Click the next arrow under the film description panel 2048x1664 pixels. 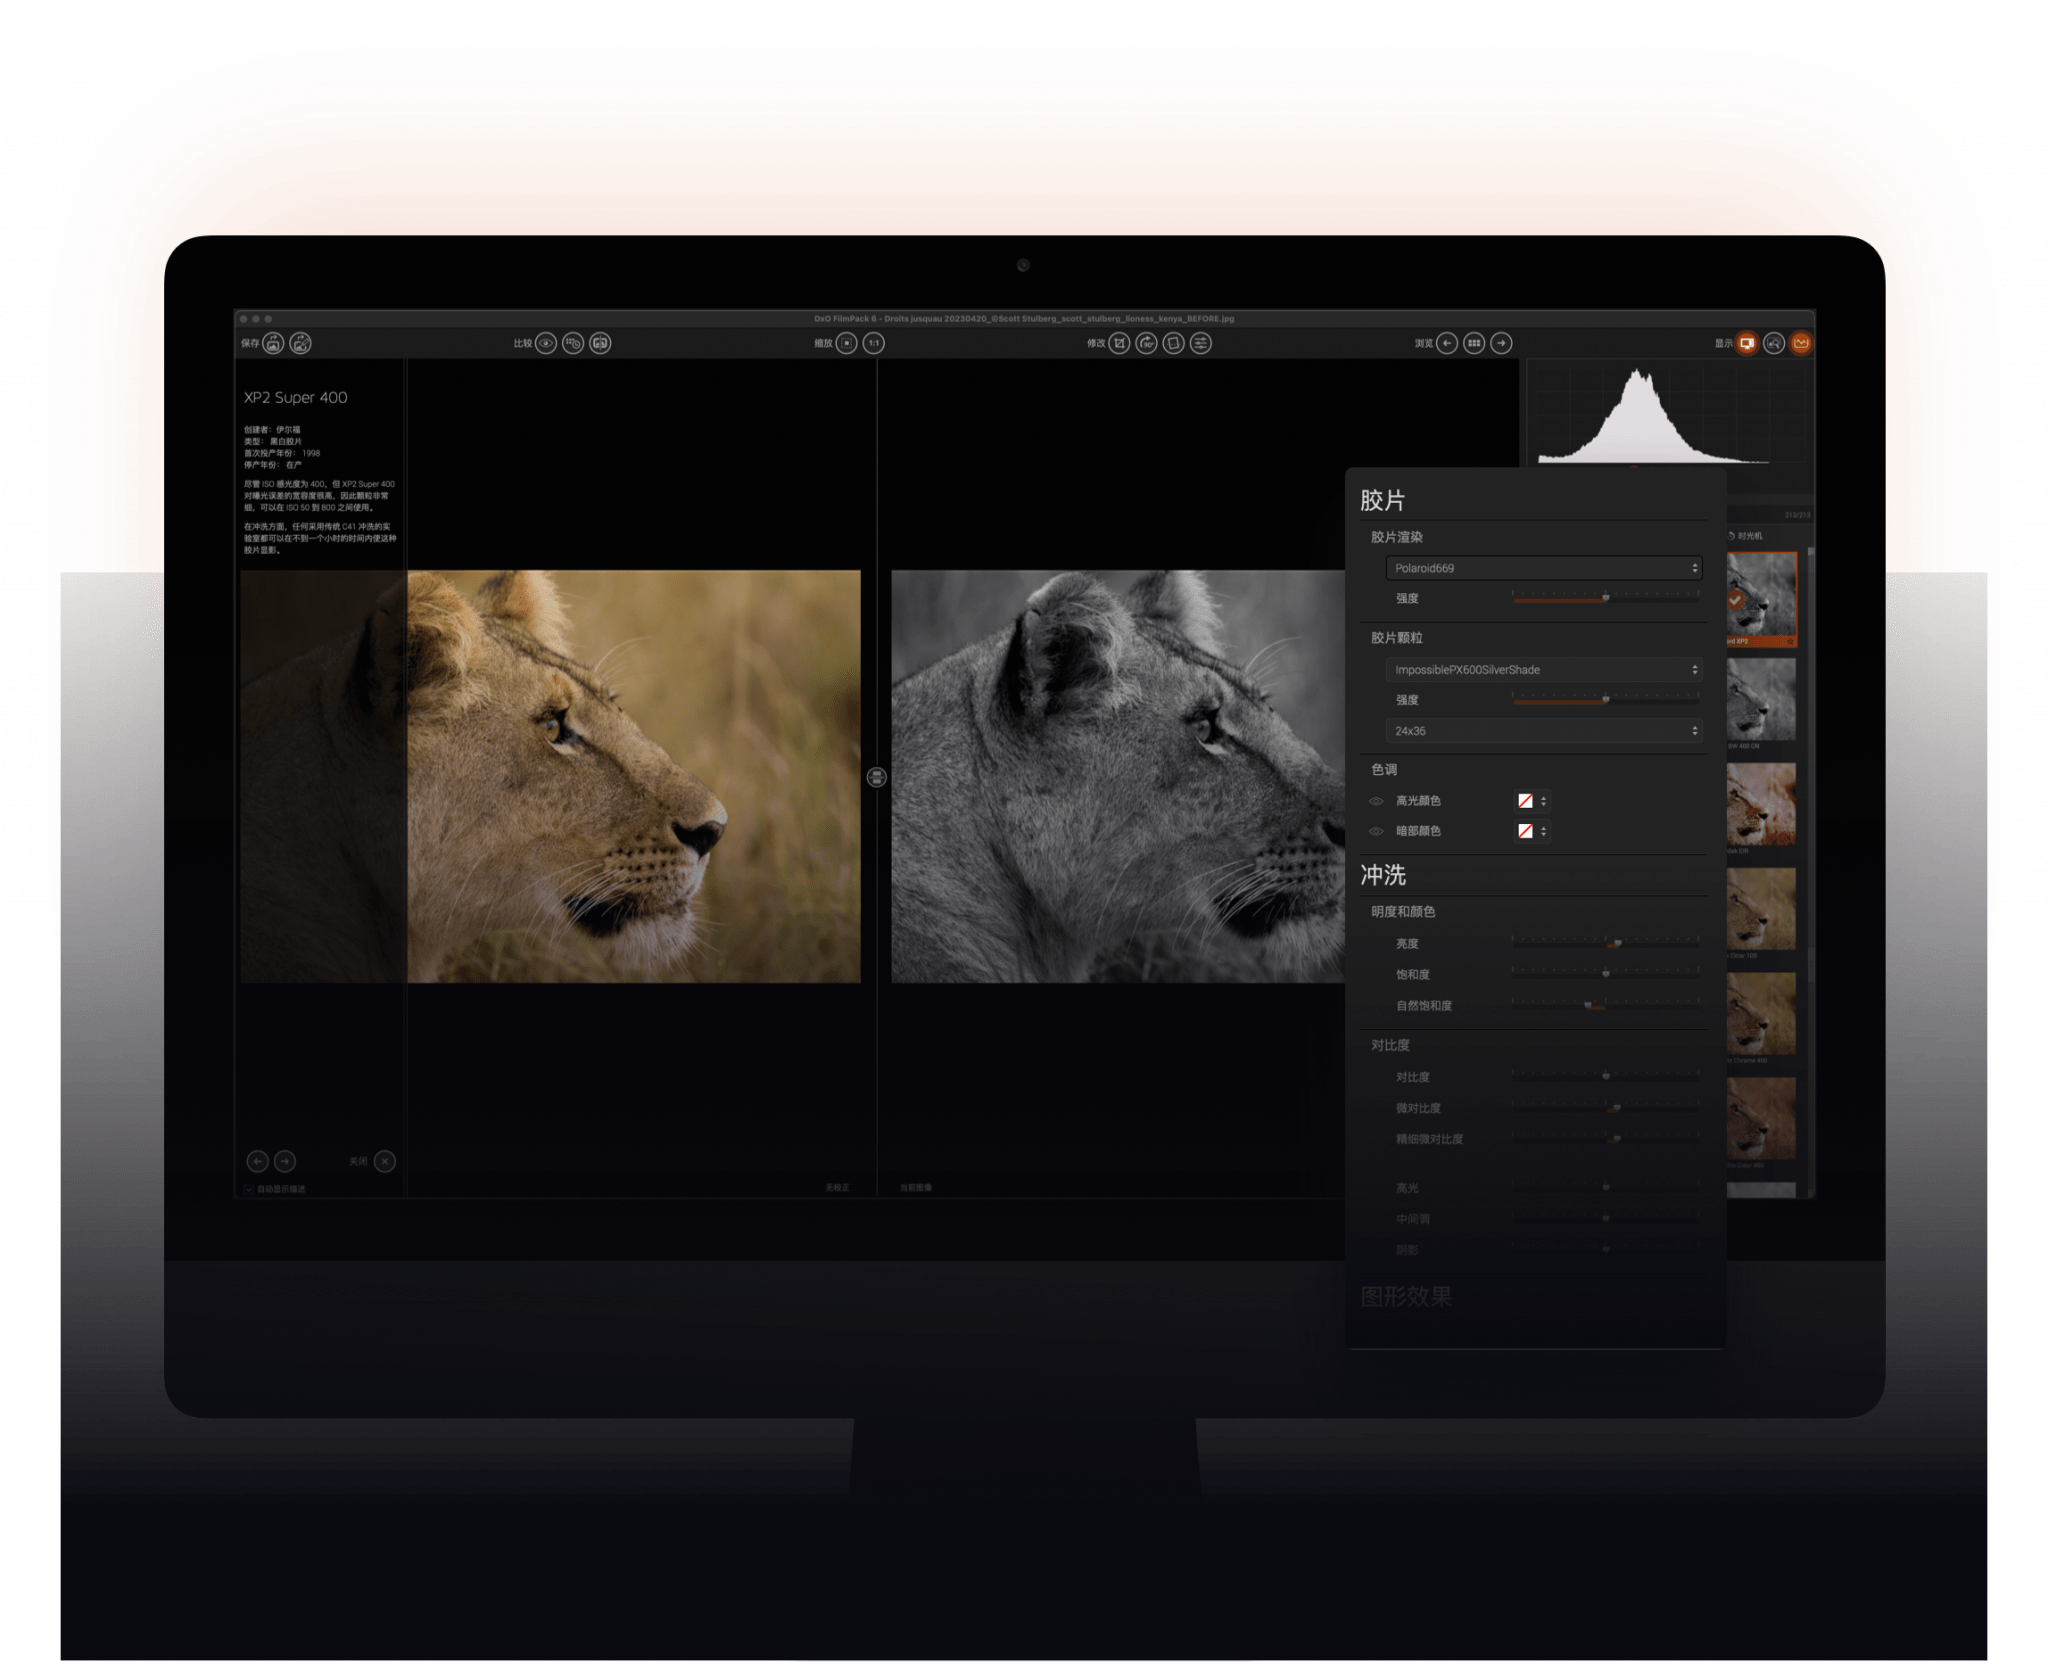(285, 1161)
